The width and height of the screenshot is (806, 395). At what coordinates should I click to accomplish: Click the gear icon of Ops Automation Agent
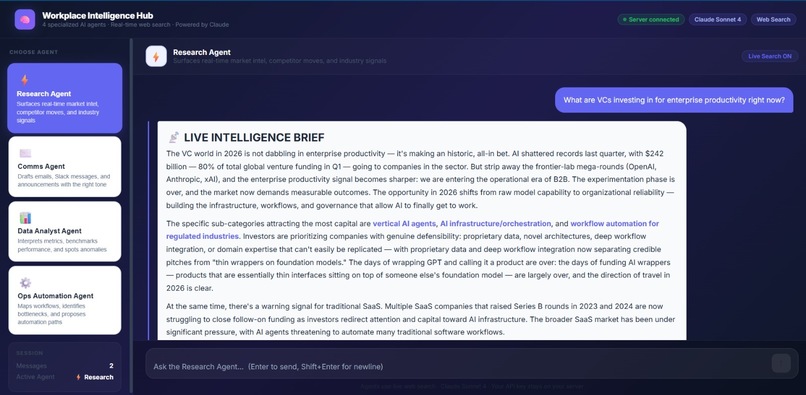[25, 282]
